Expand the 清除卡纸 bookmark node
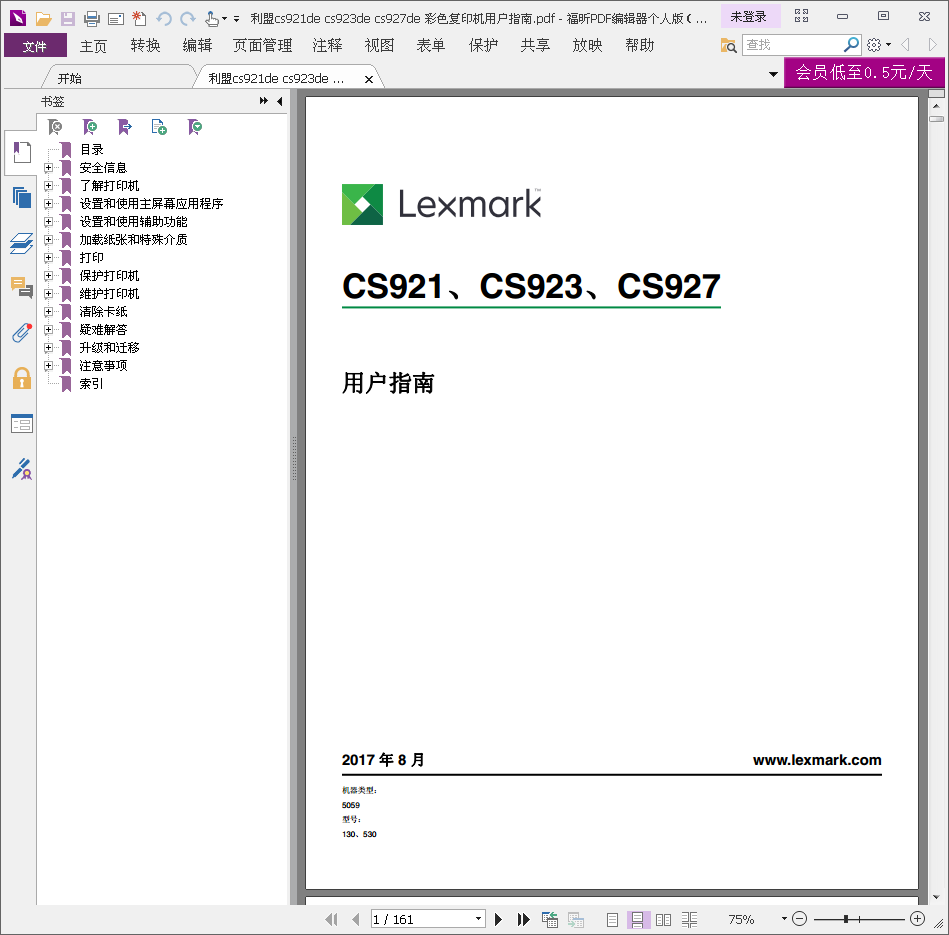Screen dimensions: 949x935 [48, 312]
